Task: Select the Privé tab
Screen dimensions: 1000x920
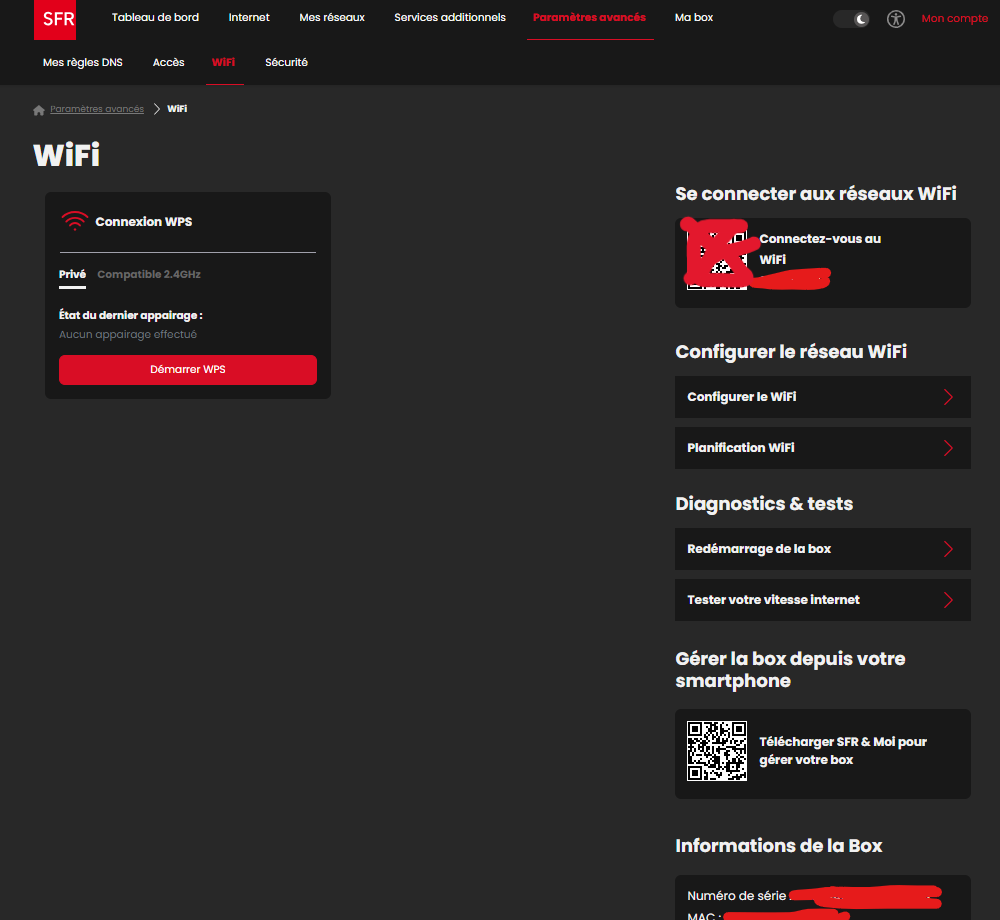Action: (72, 274)
